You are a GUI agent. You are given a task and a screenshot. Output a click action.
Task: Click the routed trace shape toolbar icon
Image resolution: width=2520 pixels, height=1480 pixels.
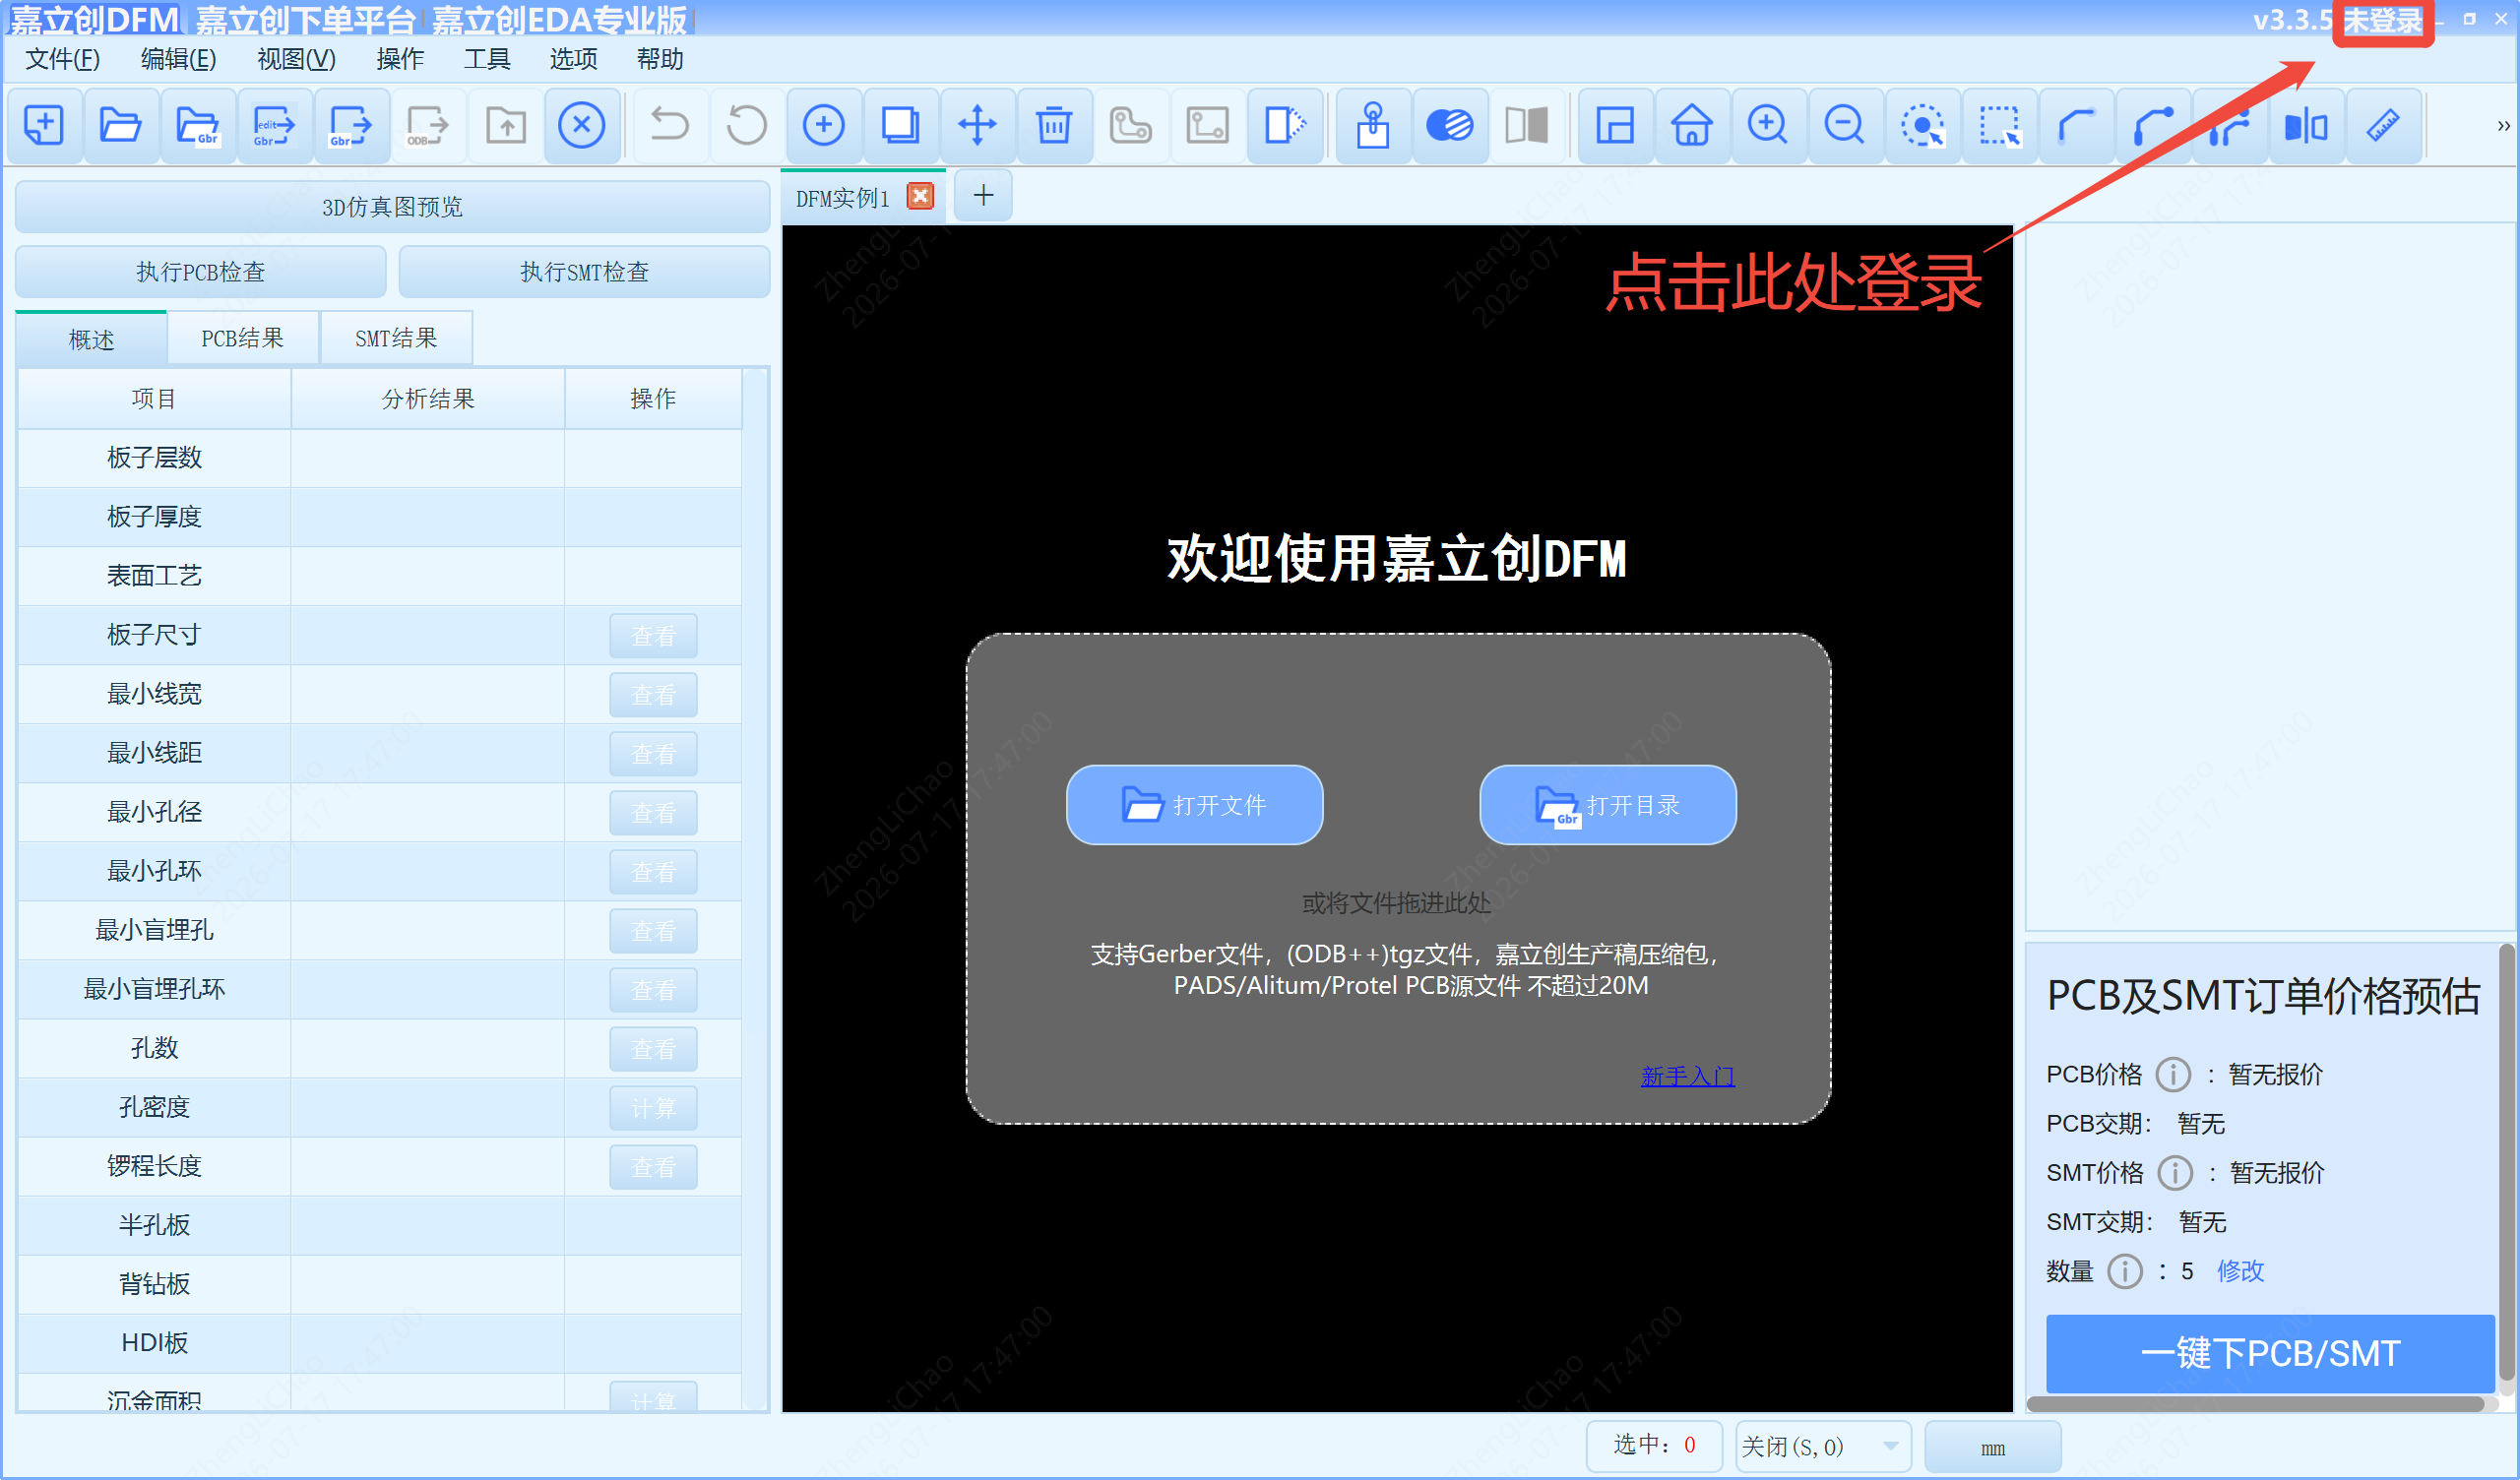point(1130,126)
